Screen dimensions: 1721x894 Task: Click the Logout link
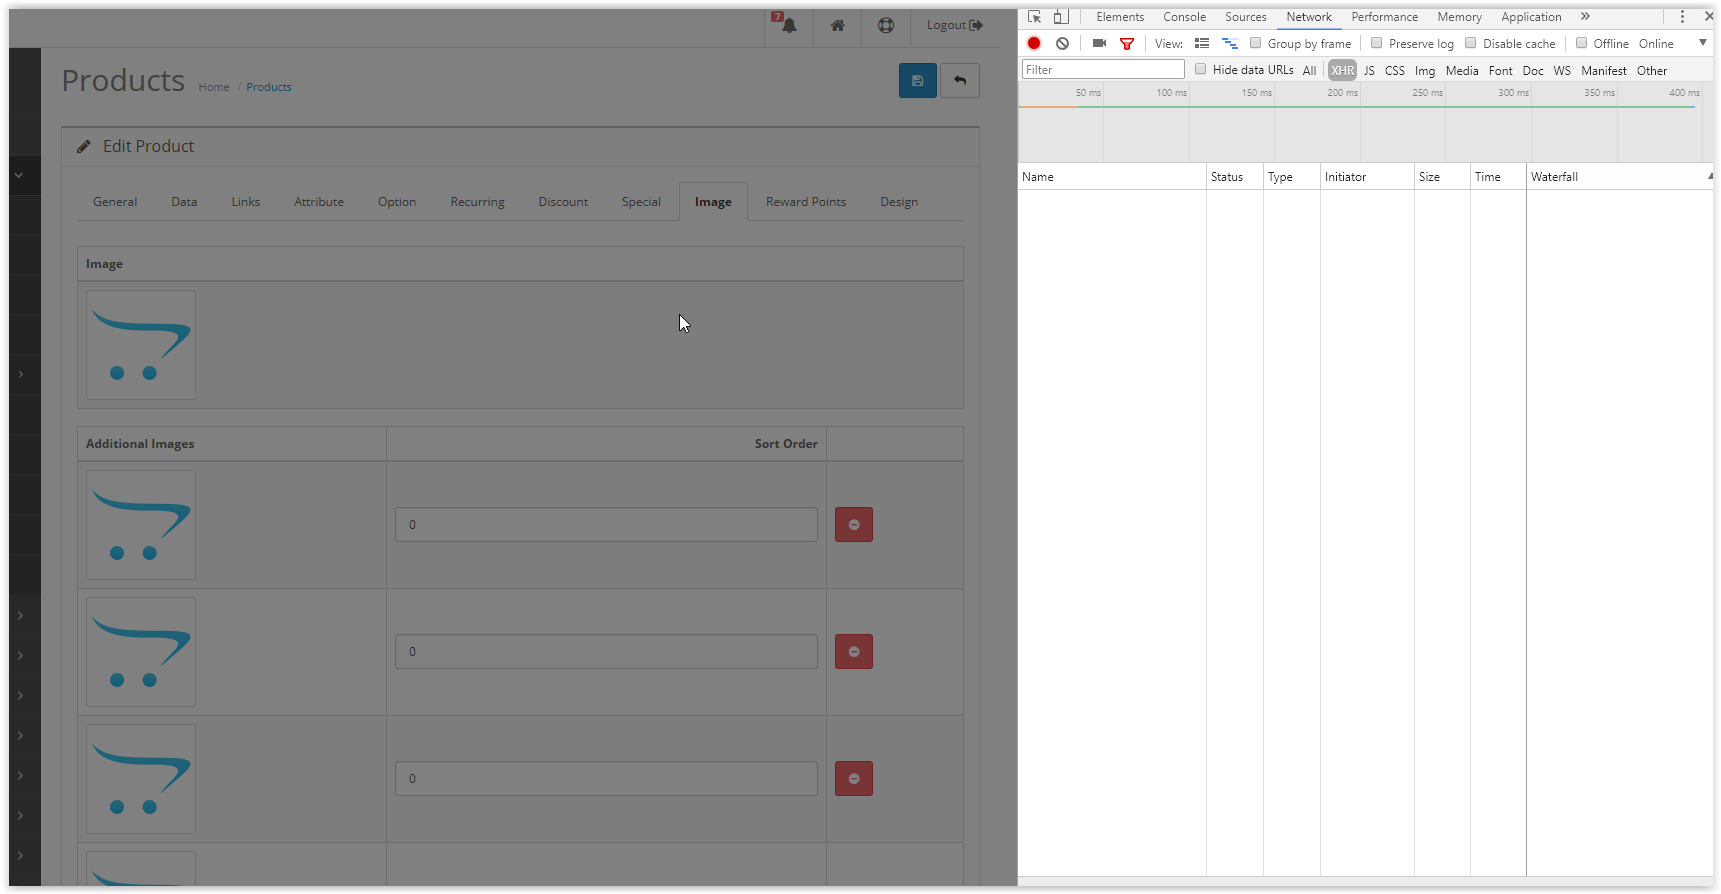click(x=954, y=26)
